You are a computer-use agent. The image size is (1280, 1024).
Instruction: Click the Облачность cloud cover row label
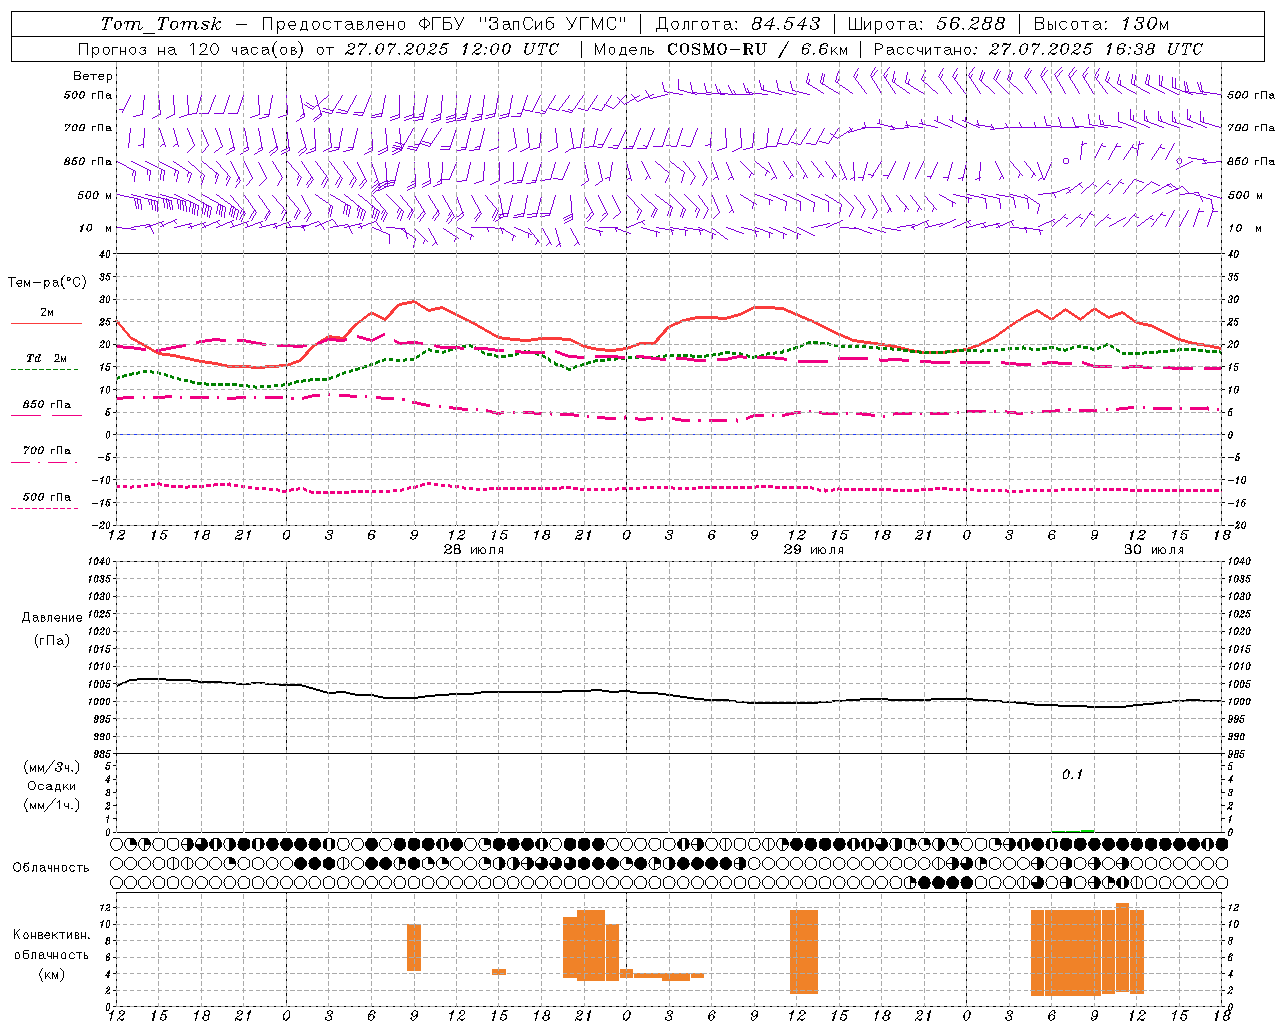coord(51,867)
